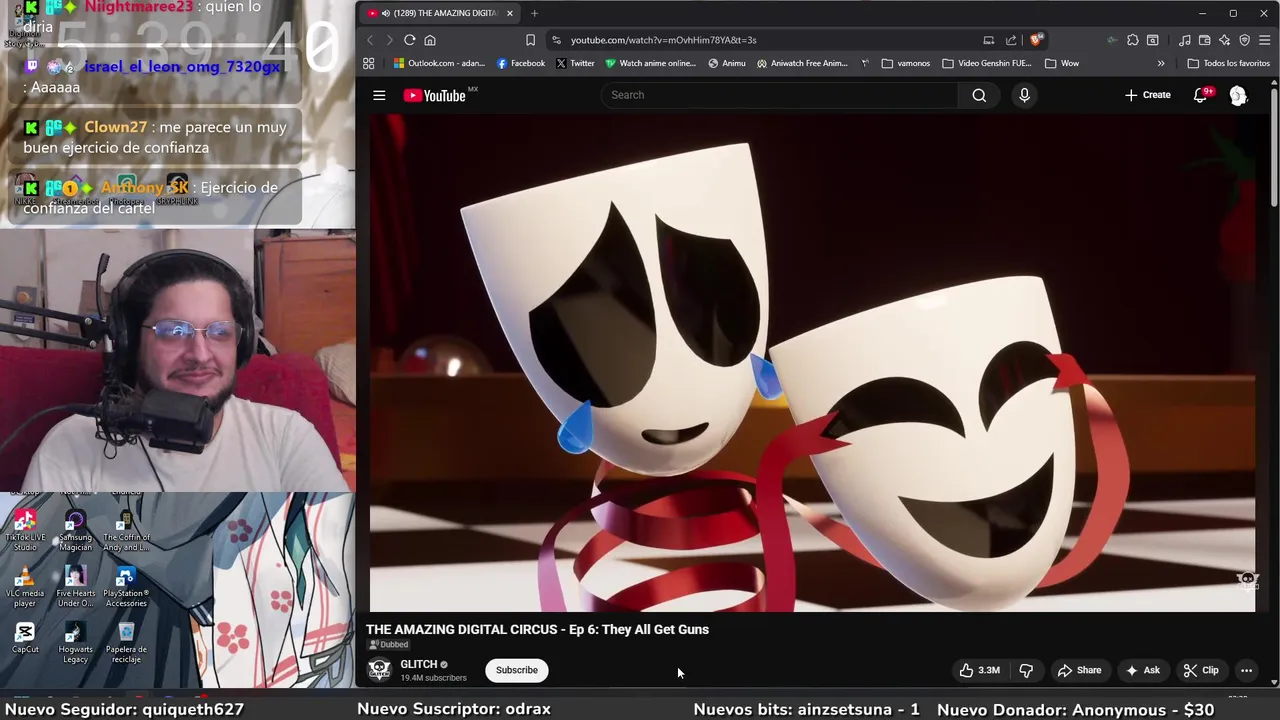Open the GLITCH channel avatar
This screenshot has height=720, width=1280.
[x=379, y=670]
